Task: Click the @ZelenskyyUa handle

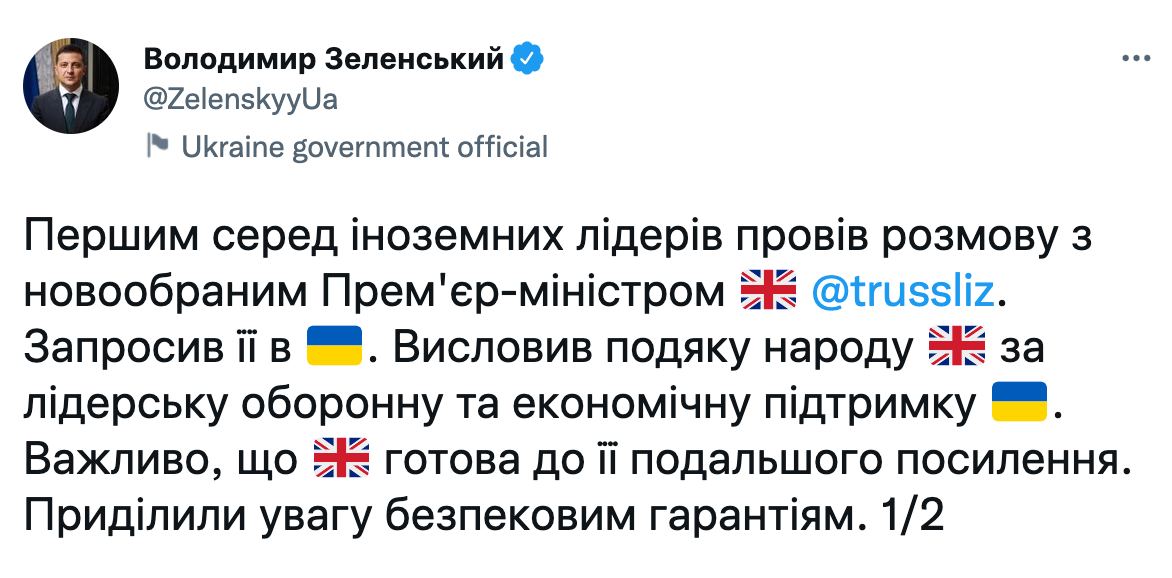Action: point(241,100)
